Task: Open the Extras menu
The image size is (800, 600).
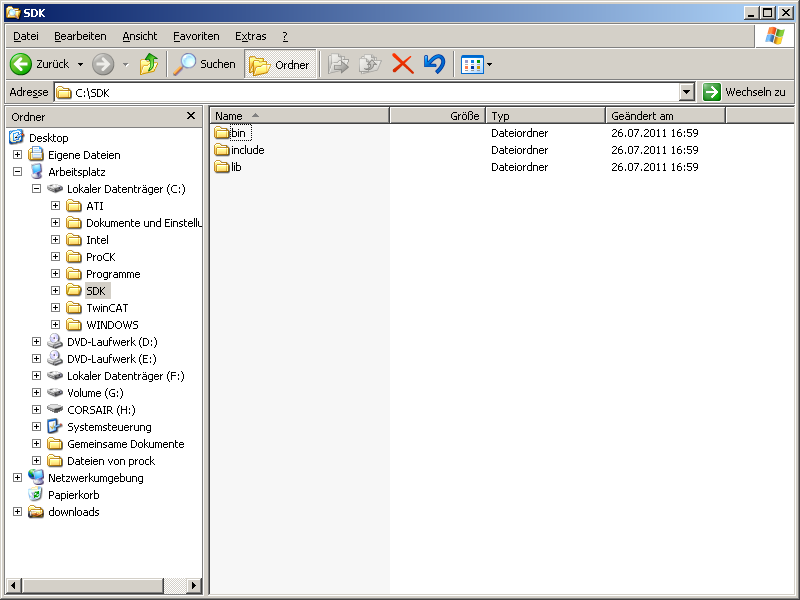Action: (251, 36)
